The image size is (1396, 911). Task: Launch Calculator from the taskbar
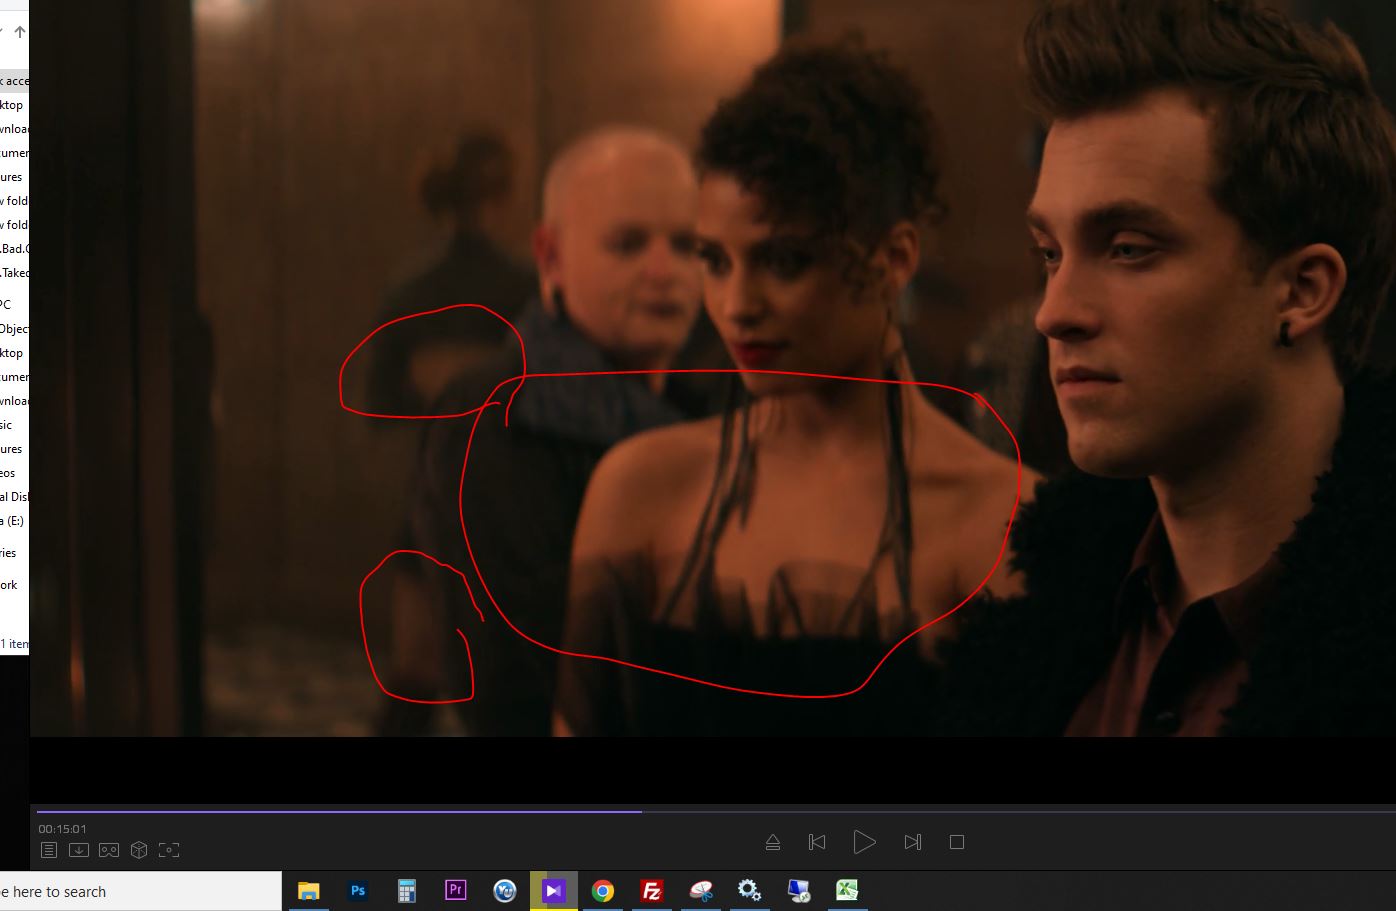click(x=407, y=890)
